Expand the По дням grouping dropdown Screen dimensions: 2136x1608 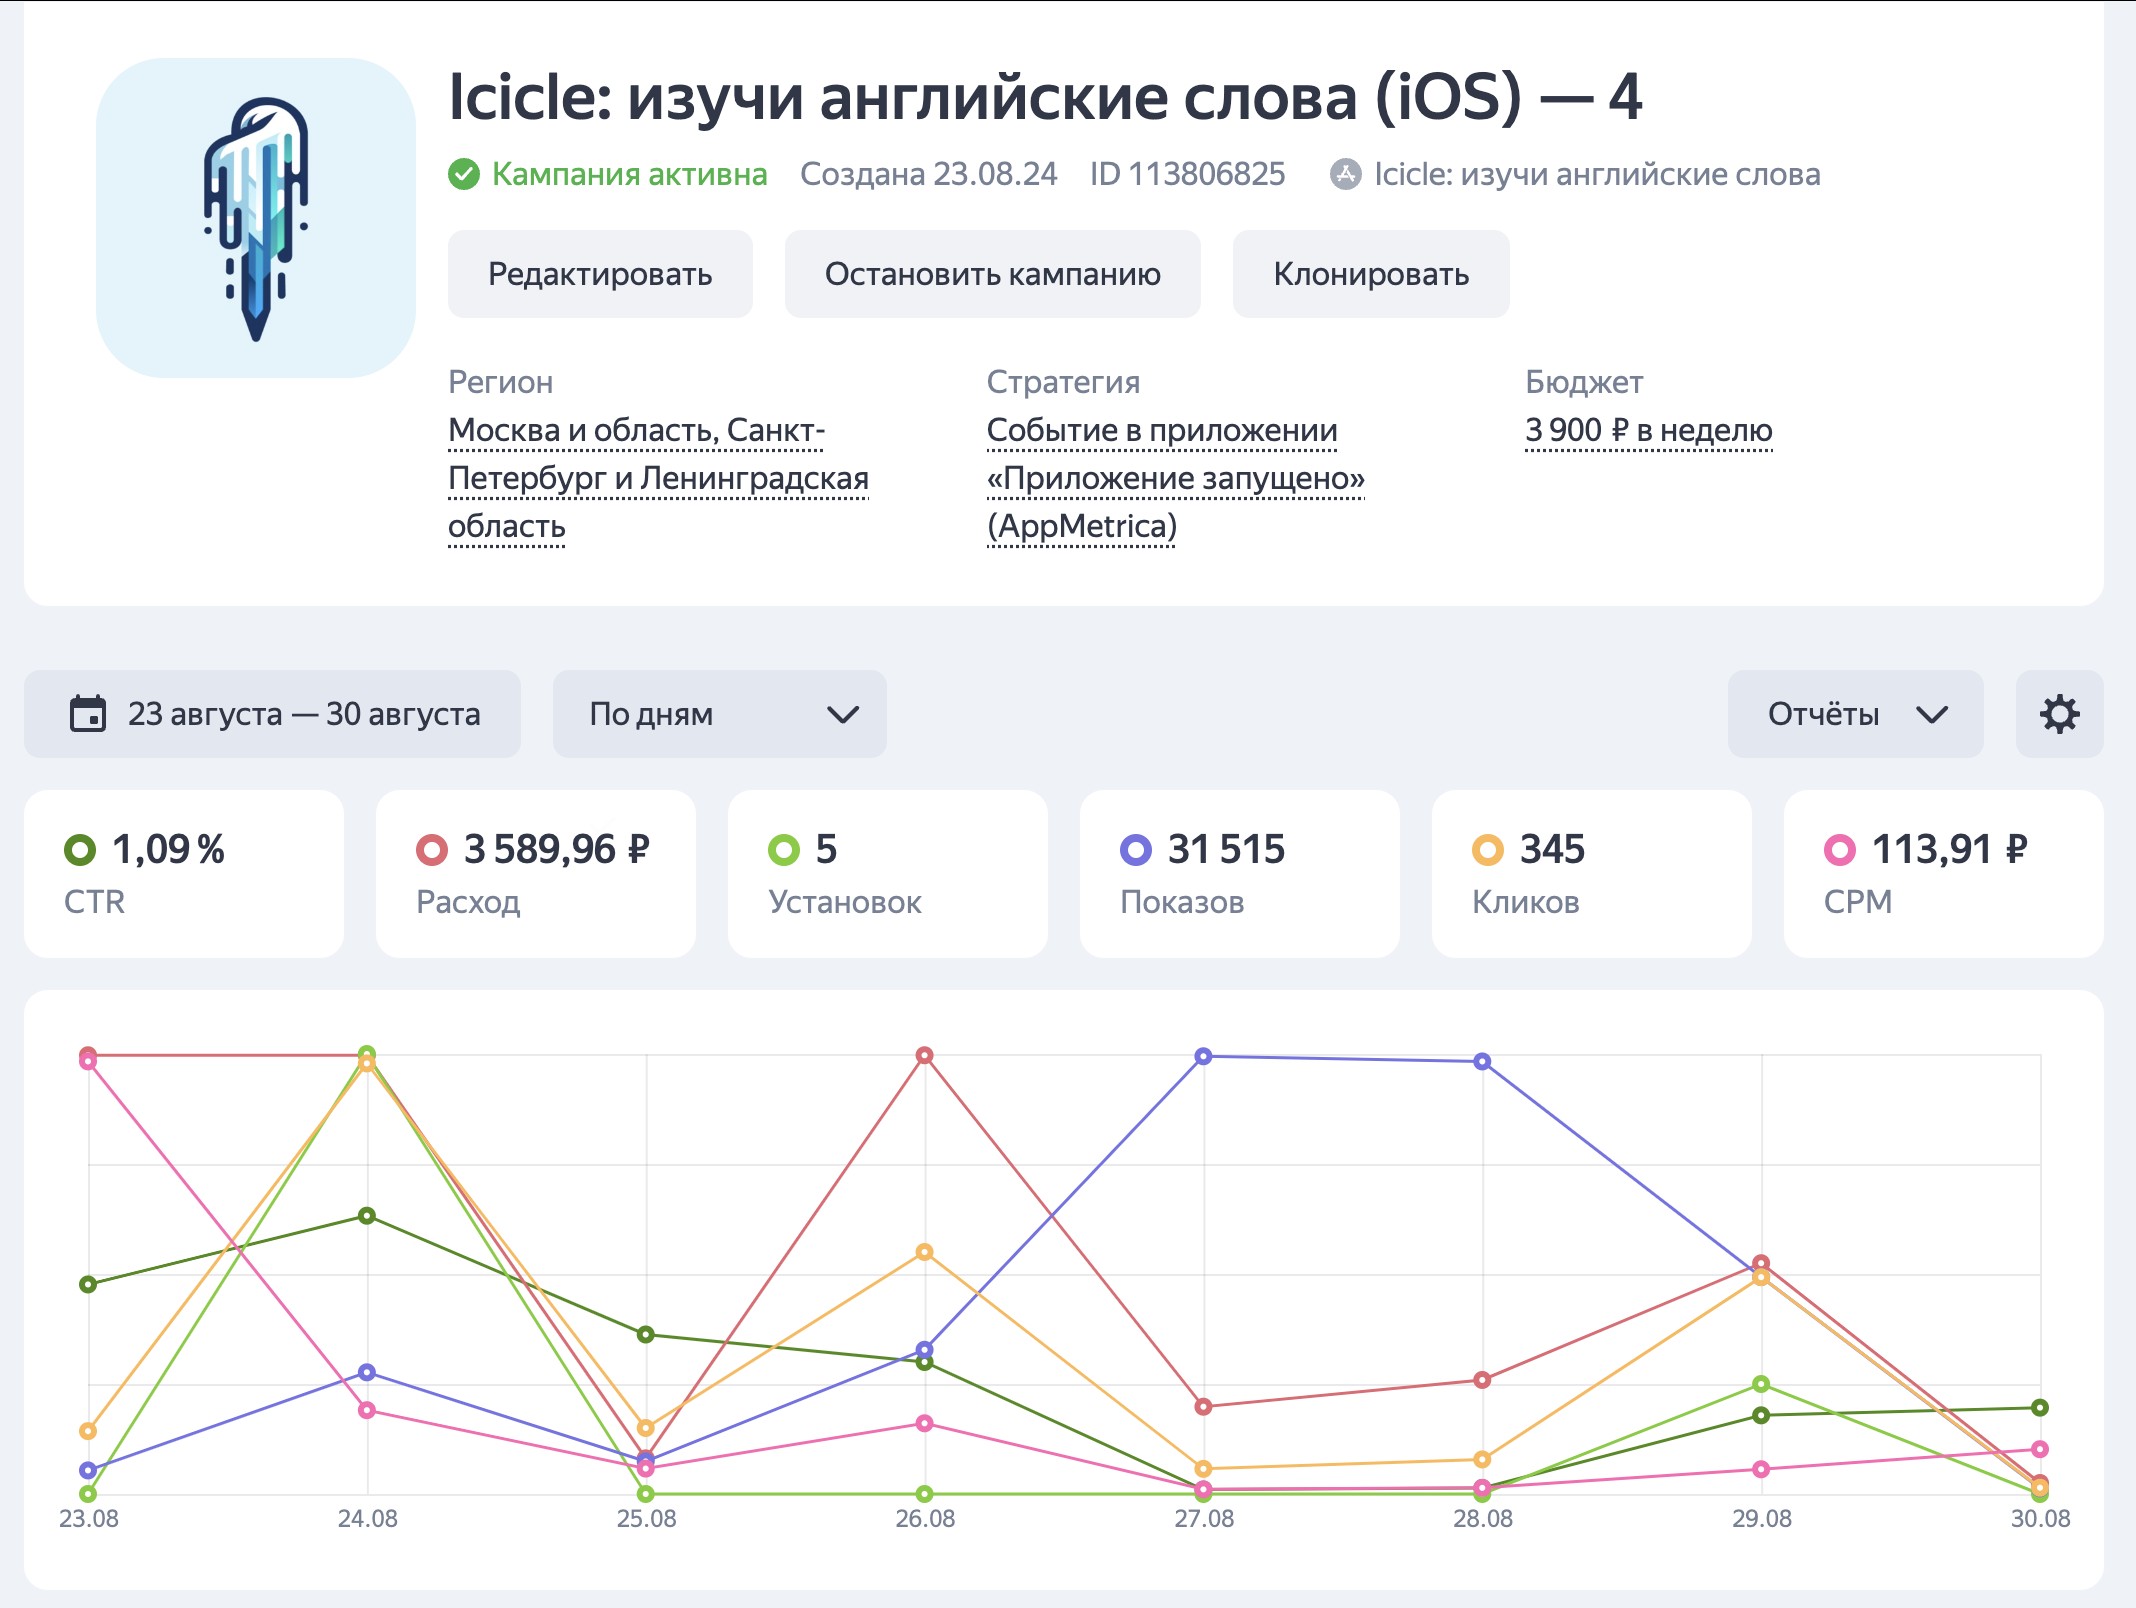pyautogui.click(x=720, y=714)
